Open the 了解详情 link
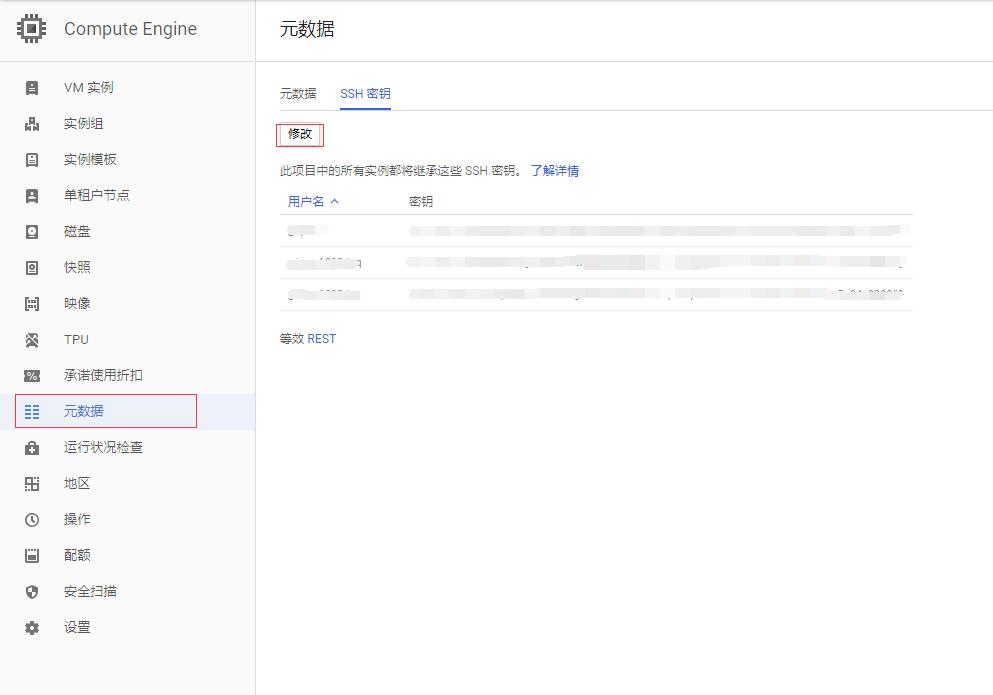This screenshot has width=993, height=695. point(555,171)
